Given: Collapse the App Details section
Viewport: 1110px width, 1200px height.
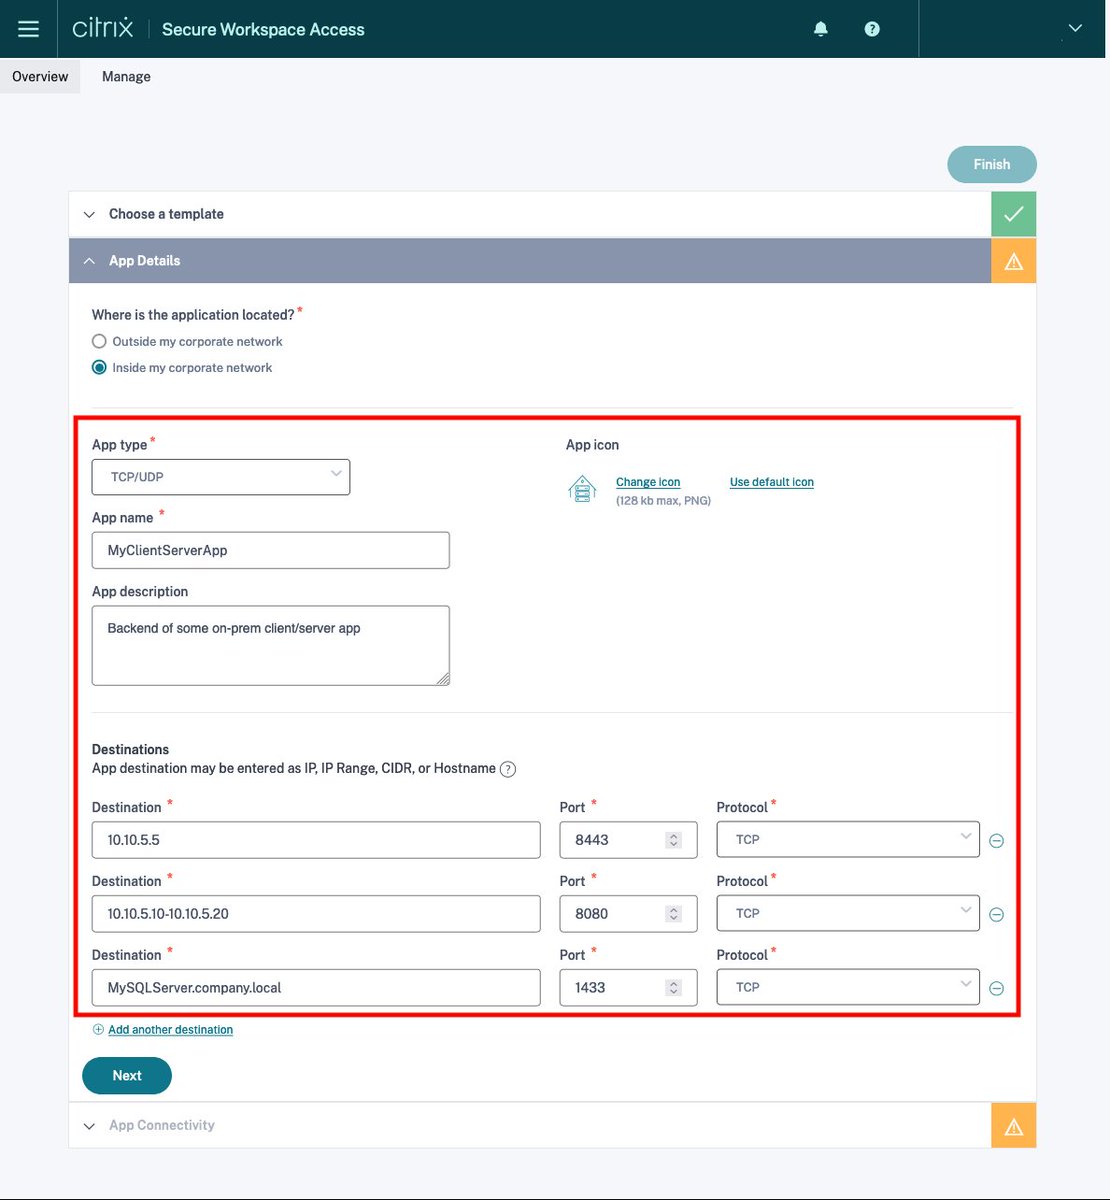Looking at the screenshot, I should (x=529, y=261).
